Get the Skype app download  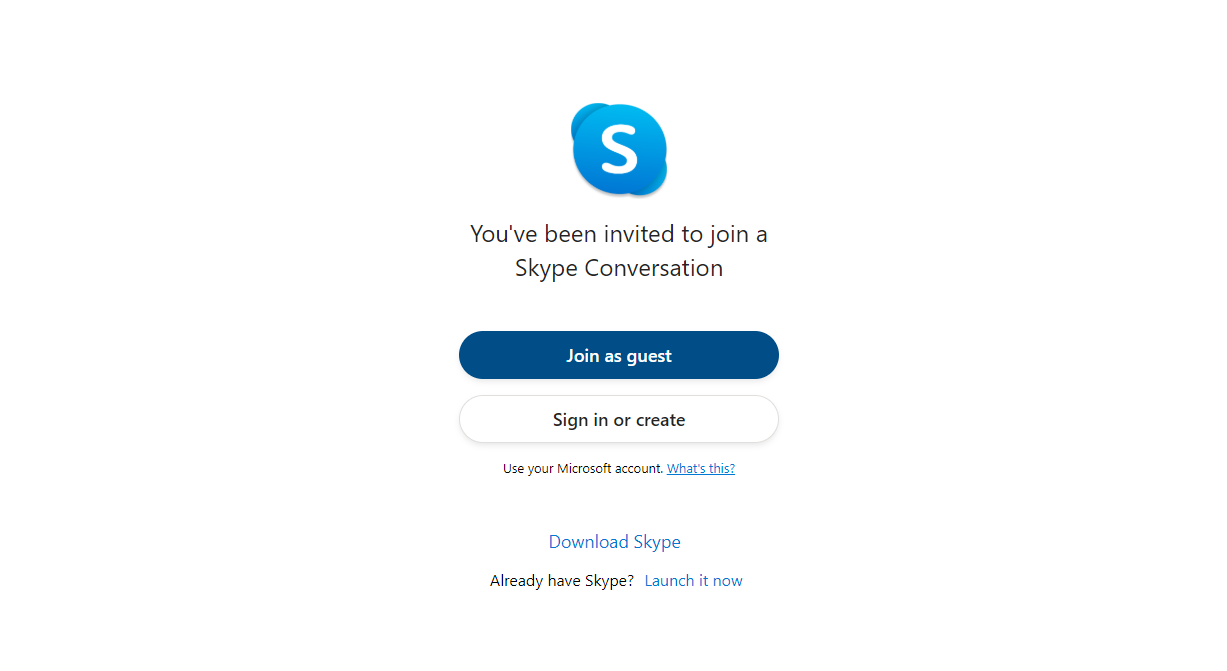tap(614, 542)
